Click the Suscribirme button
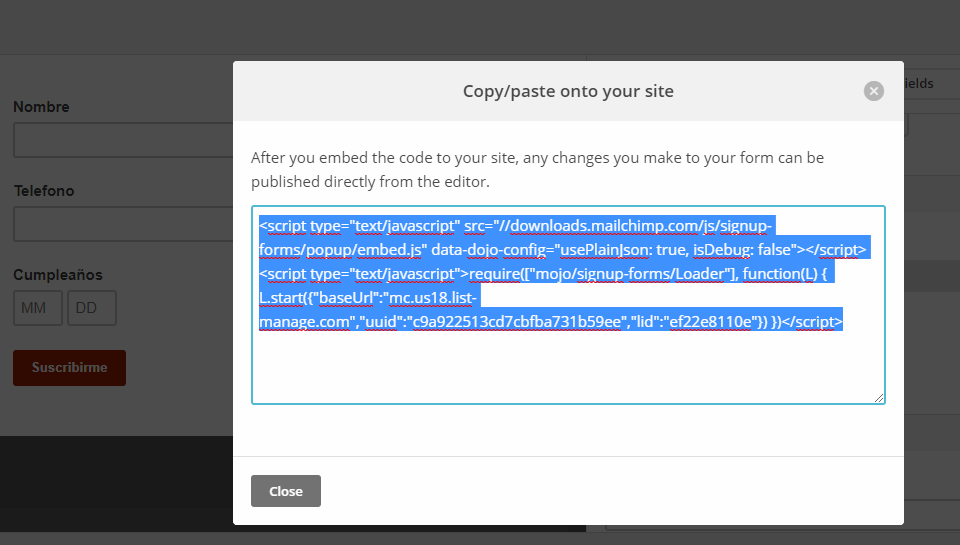Viewport: 960px width, 545px height. click(x=70, y=368)
